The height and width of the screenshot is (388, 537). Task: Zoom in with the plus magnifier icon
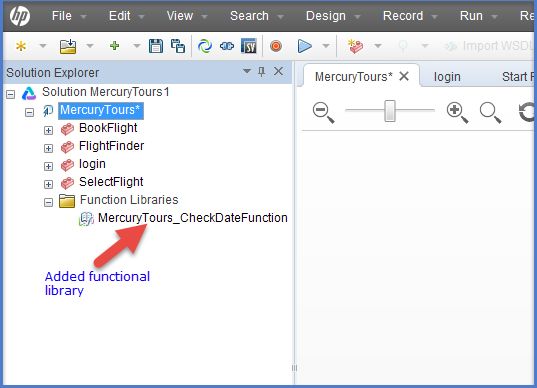(x=457, y=112)
